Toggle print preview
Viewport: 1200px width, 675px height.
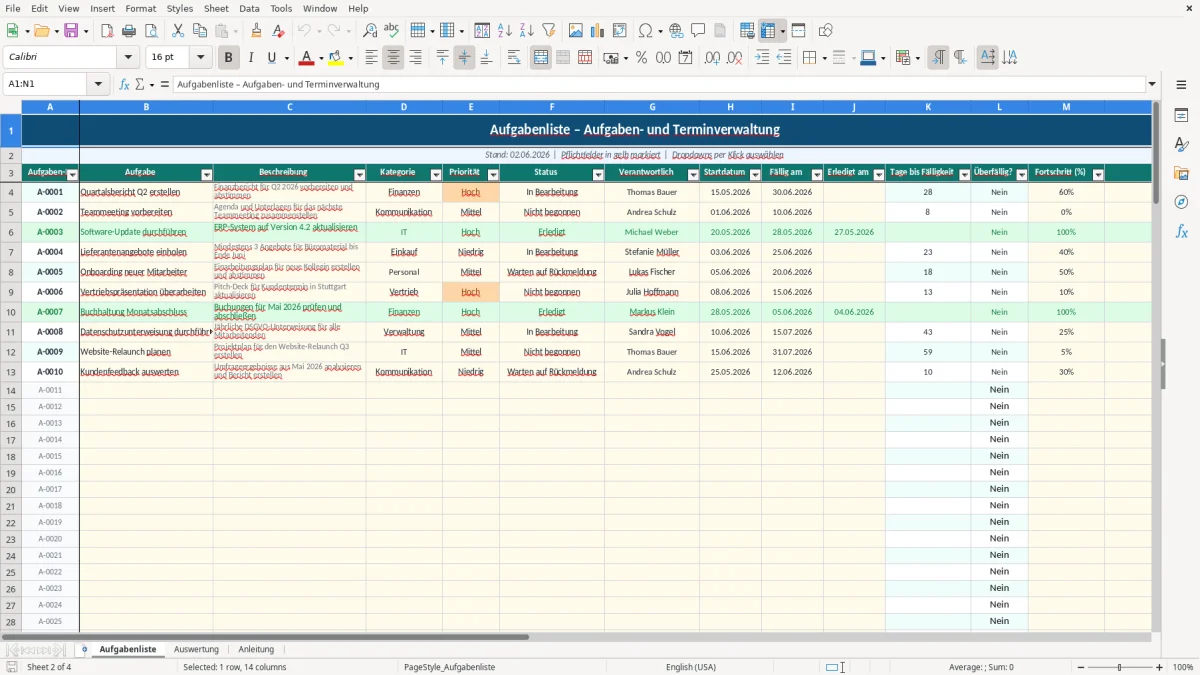coord(152,31)
